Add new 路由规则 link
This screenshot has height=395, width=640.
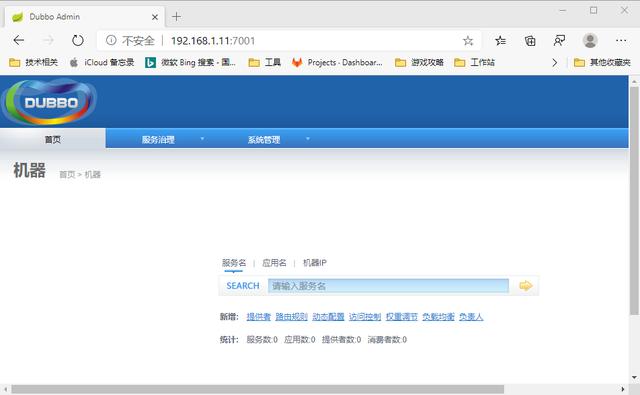pyautogui.click(x=291, y=317)
